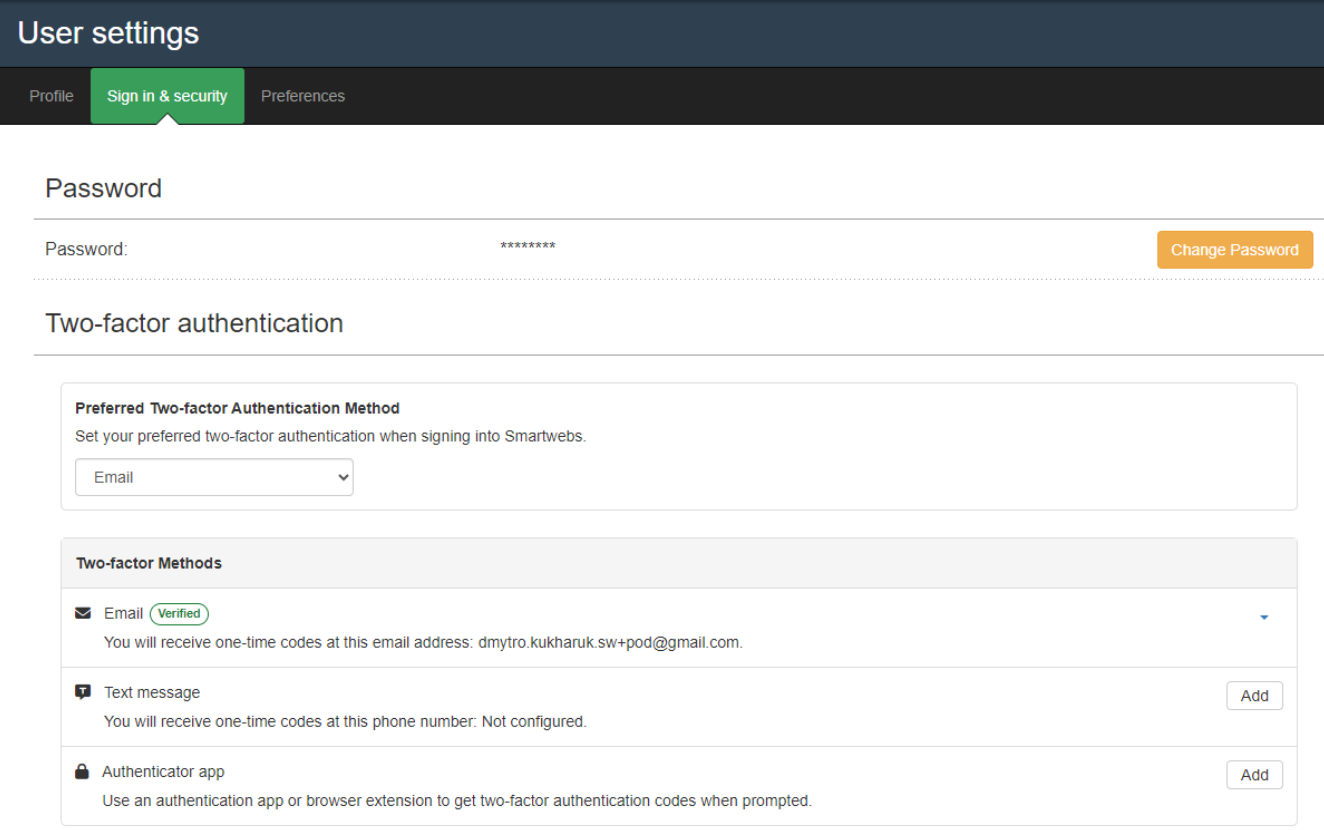Add a Text message two-factor method
Screen dimensions: 1324x830
[1254, 696]
